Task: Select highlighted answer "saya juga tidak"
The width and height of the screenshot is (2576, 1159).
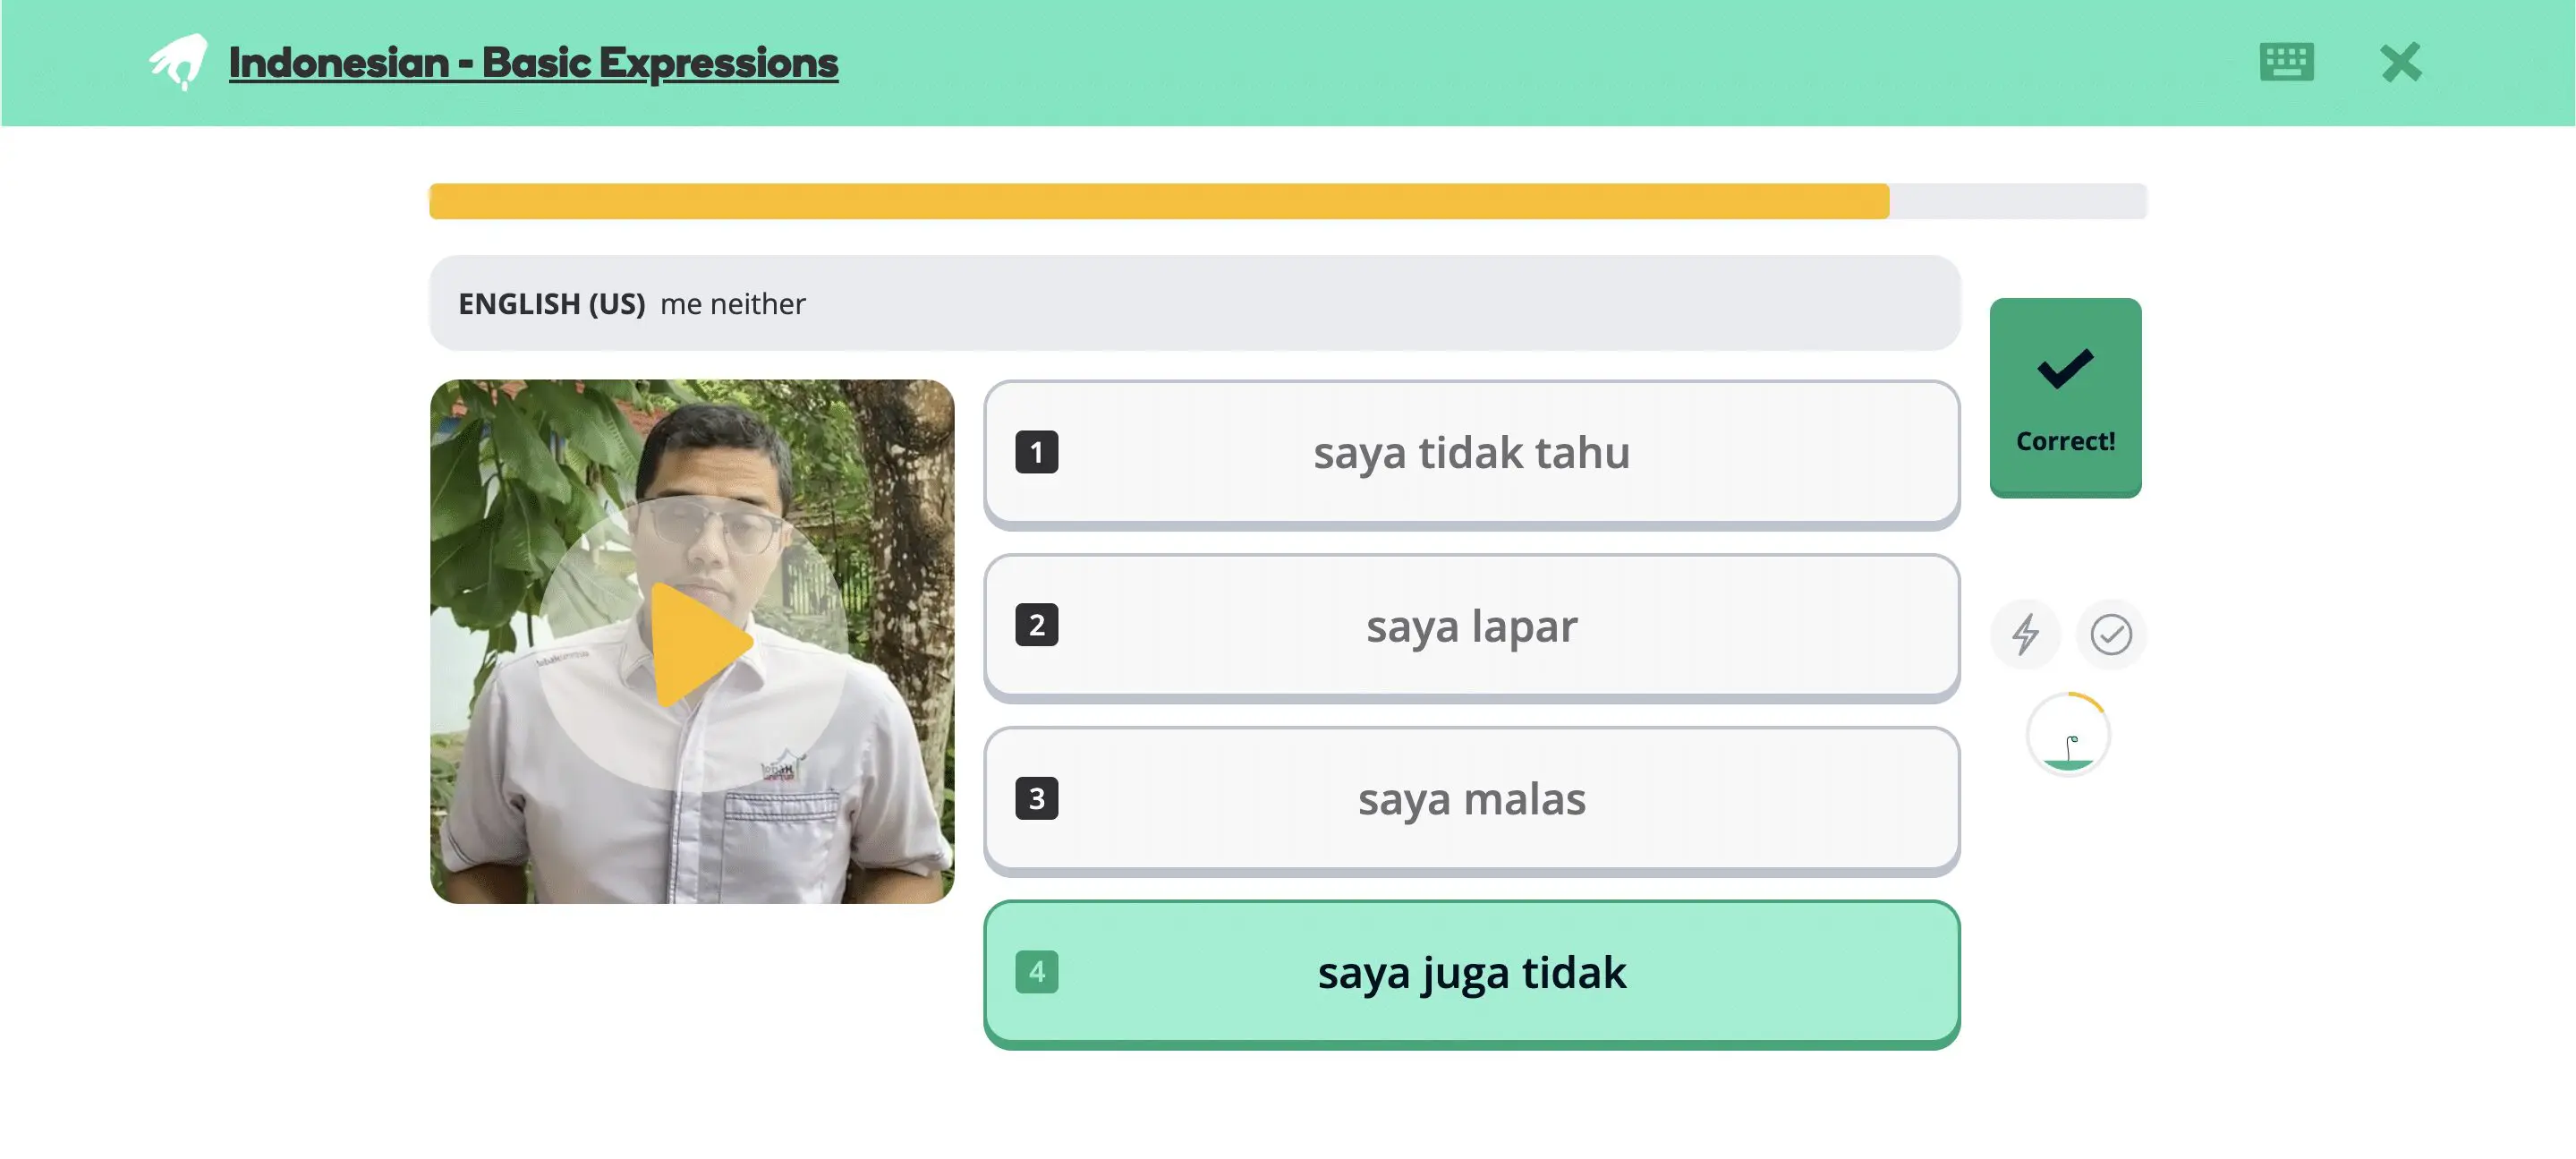Action: (1471, 973)
